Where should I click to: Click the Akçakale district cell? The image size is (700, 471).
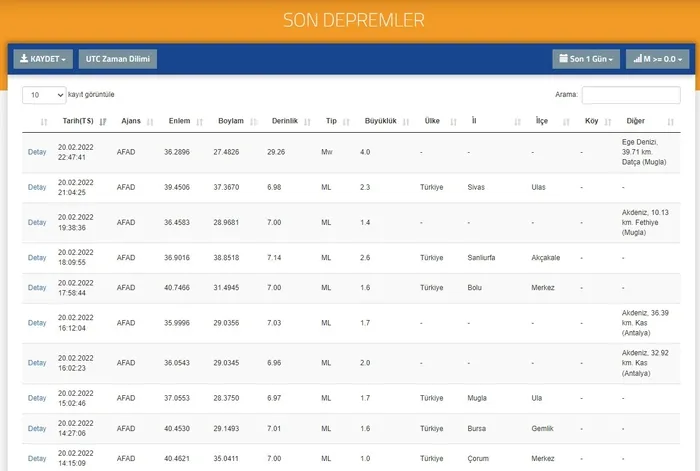546,258
